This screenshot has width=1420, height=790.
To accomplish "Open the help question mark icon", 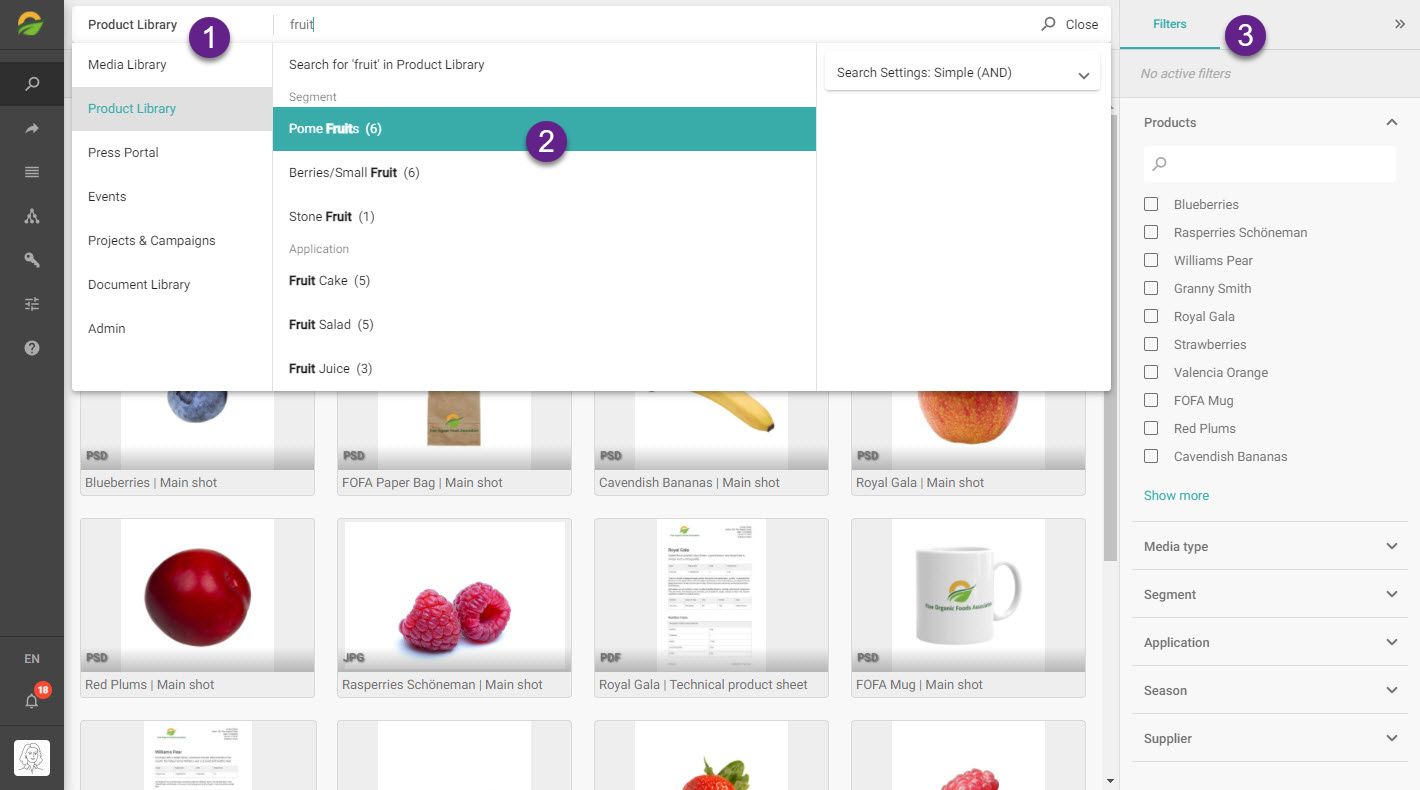I will pyautogui.click(x=32, y=348).
